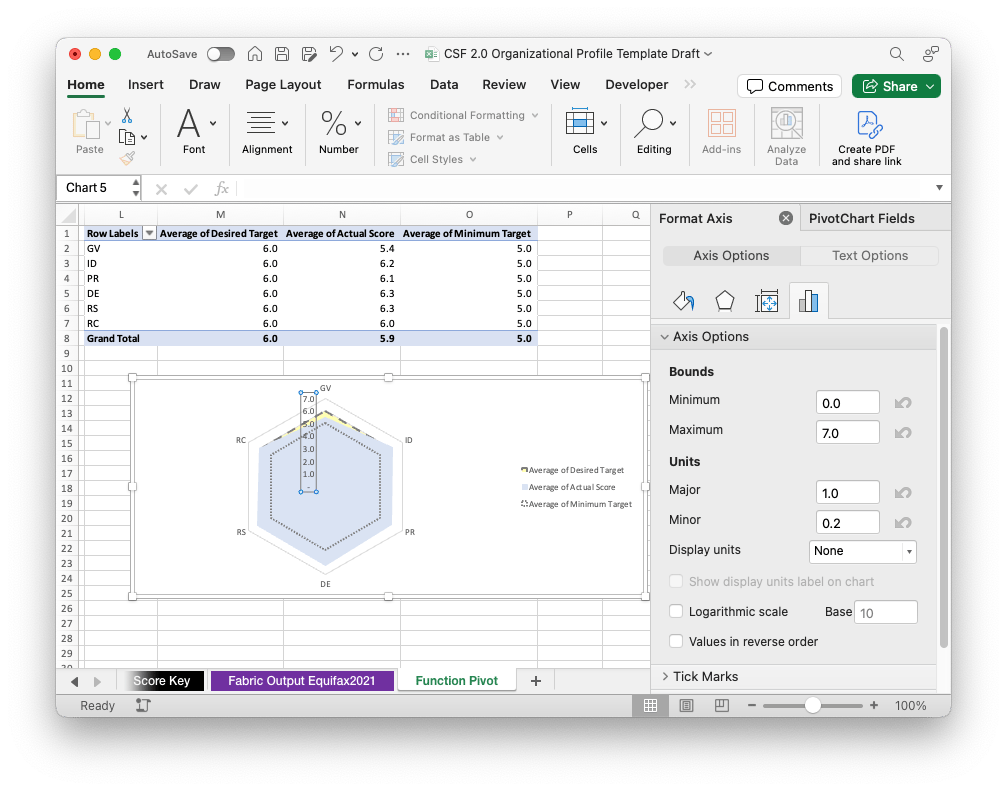The height and width of the screenshot is (791, 1007).
Task: Expand the formula bar arrow
Action: [x=939, y=187]
